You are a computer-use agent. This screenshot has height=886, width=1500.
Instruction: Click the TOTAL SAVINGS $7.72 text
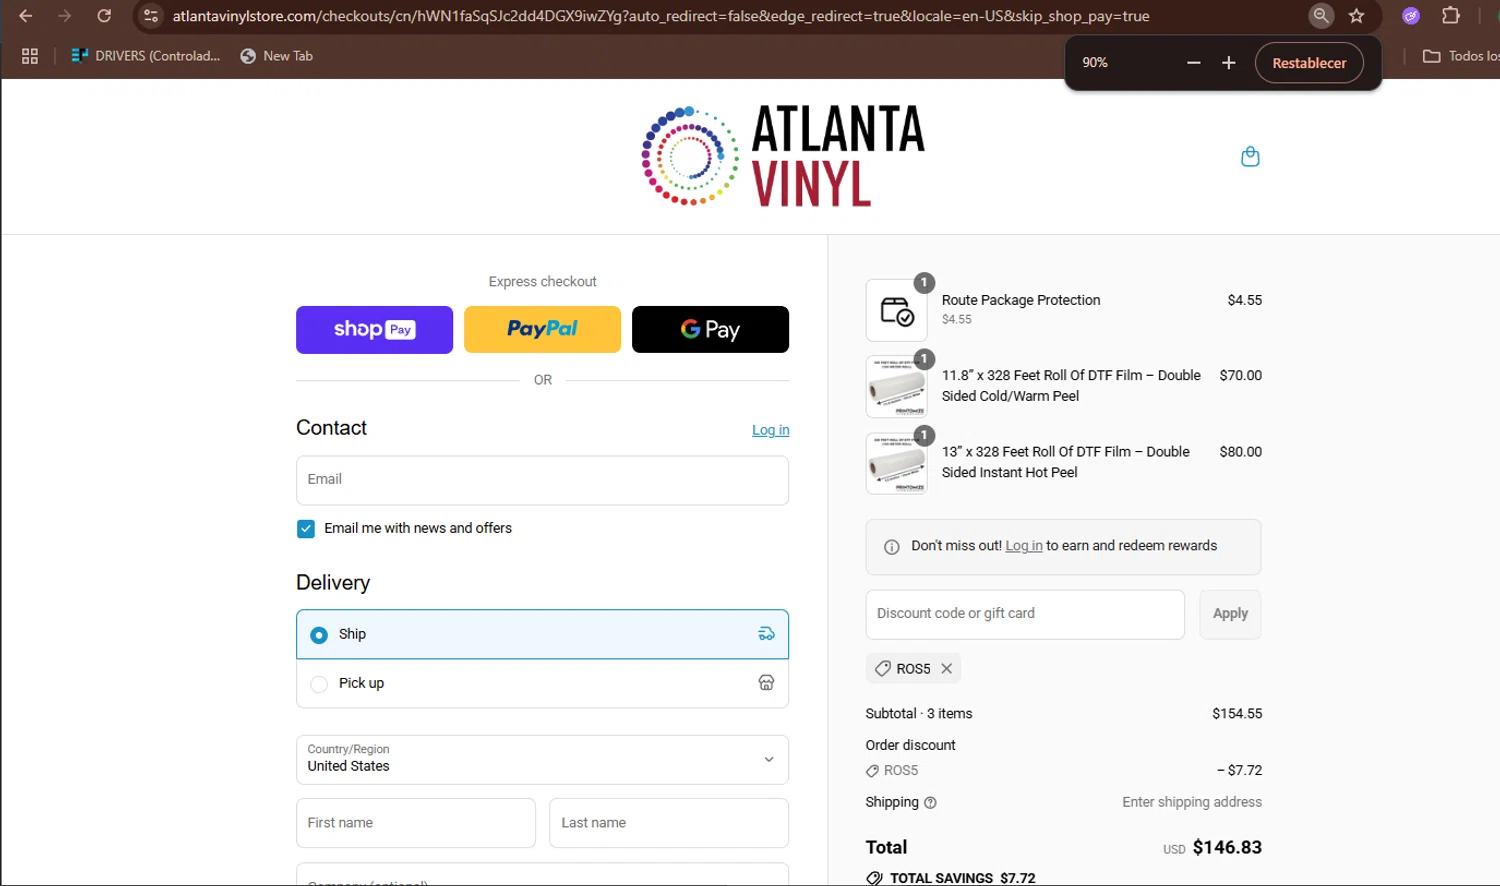click(962, 878)
